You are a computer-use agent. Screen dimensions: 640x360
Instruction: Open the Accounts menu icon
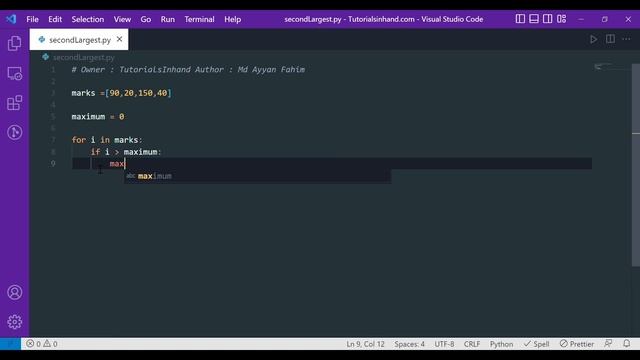click(14, 292)
